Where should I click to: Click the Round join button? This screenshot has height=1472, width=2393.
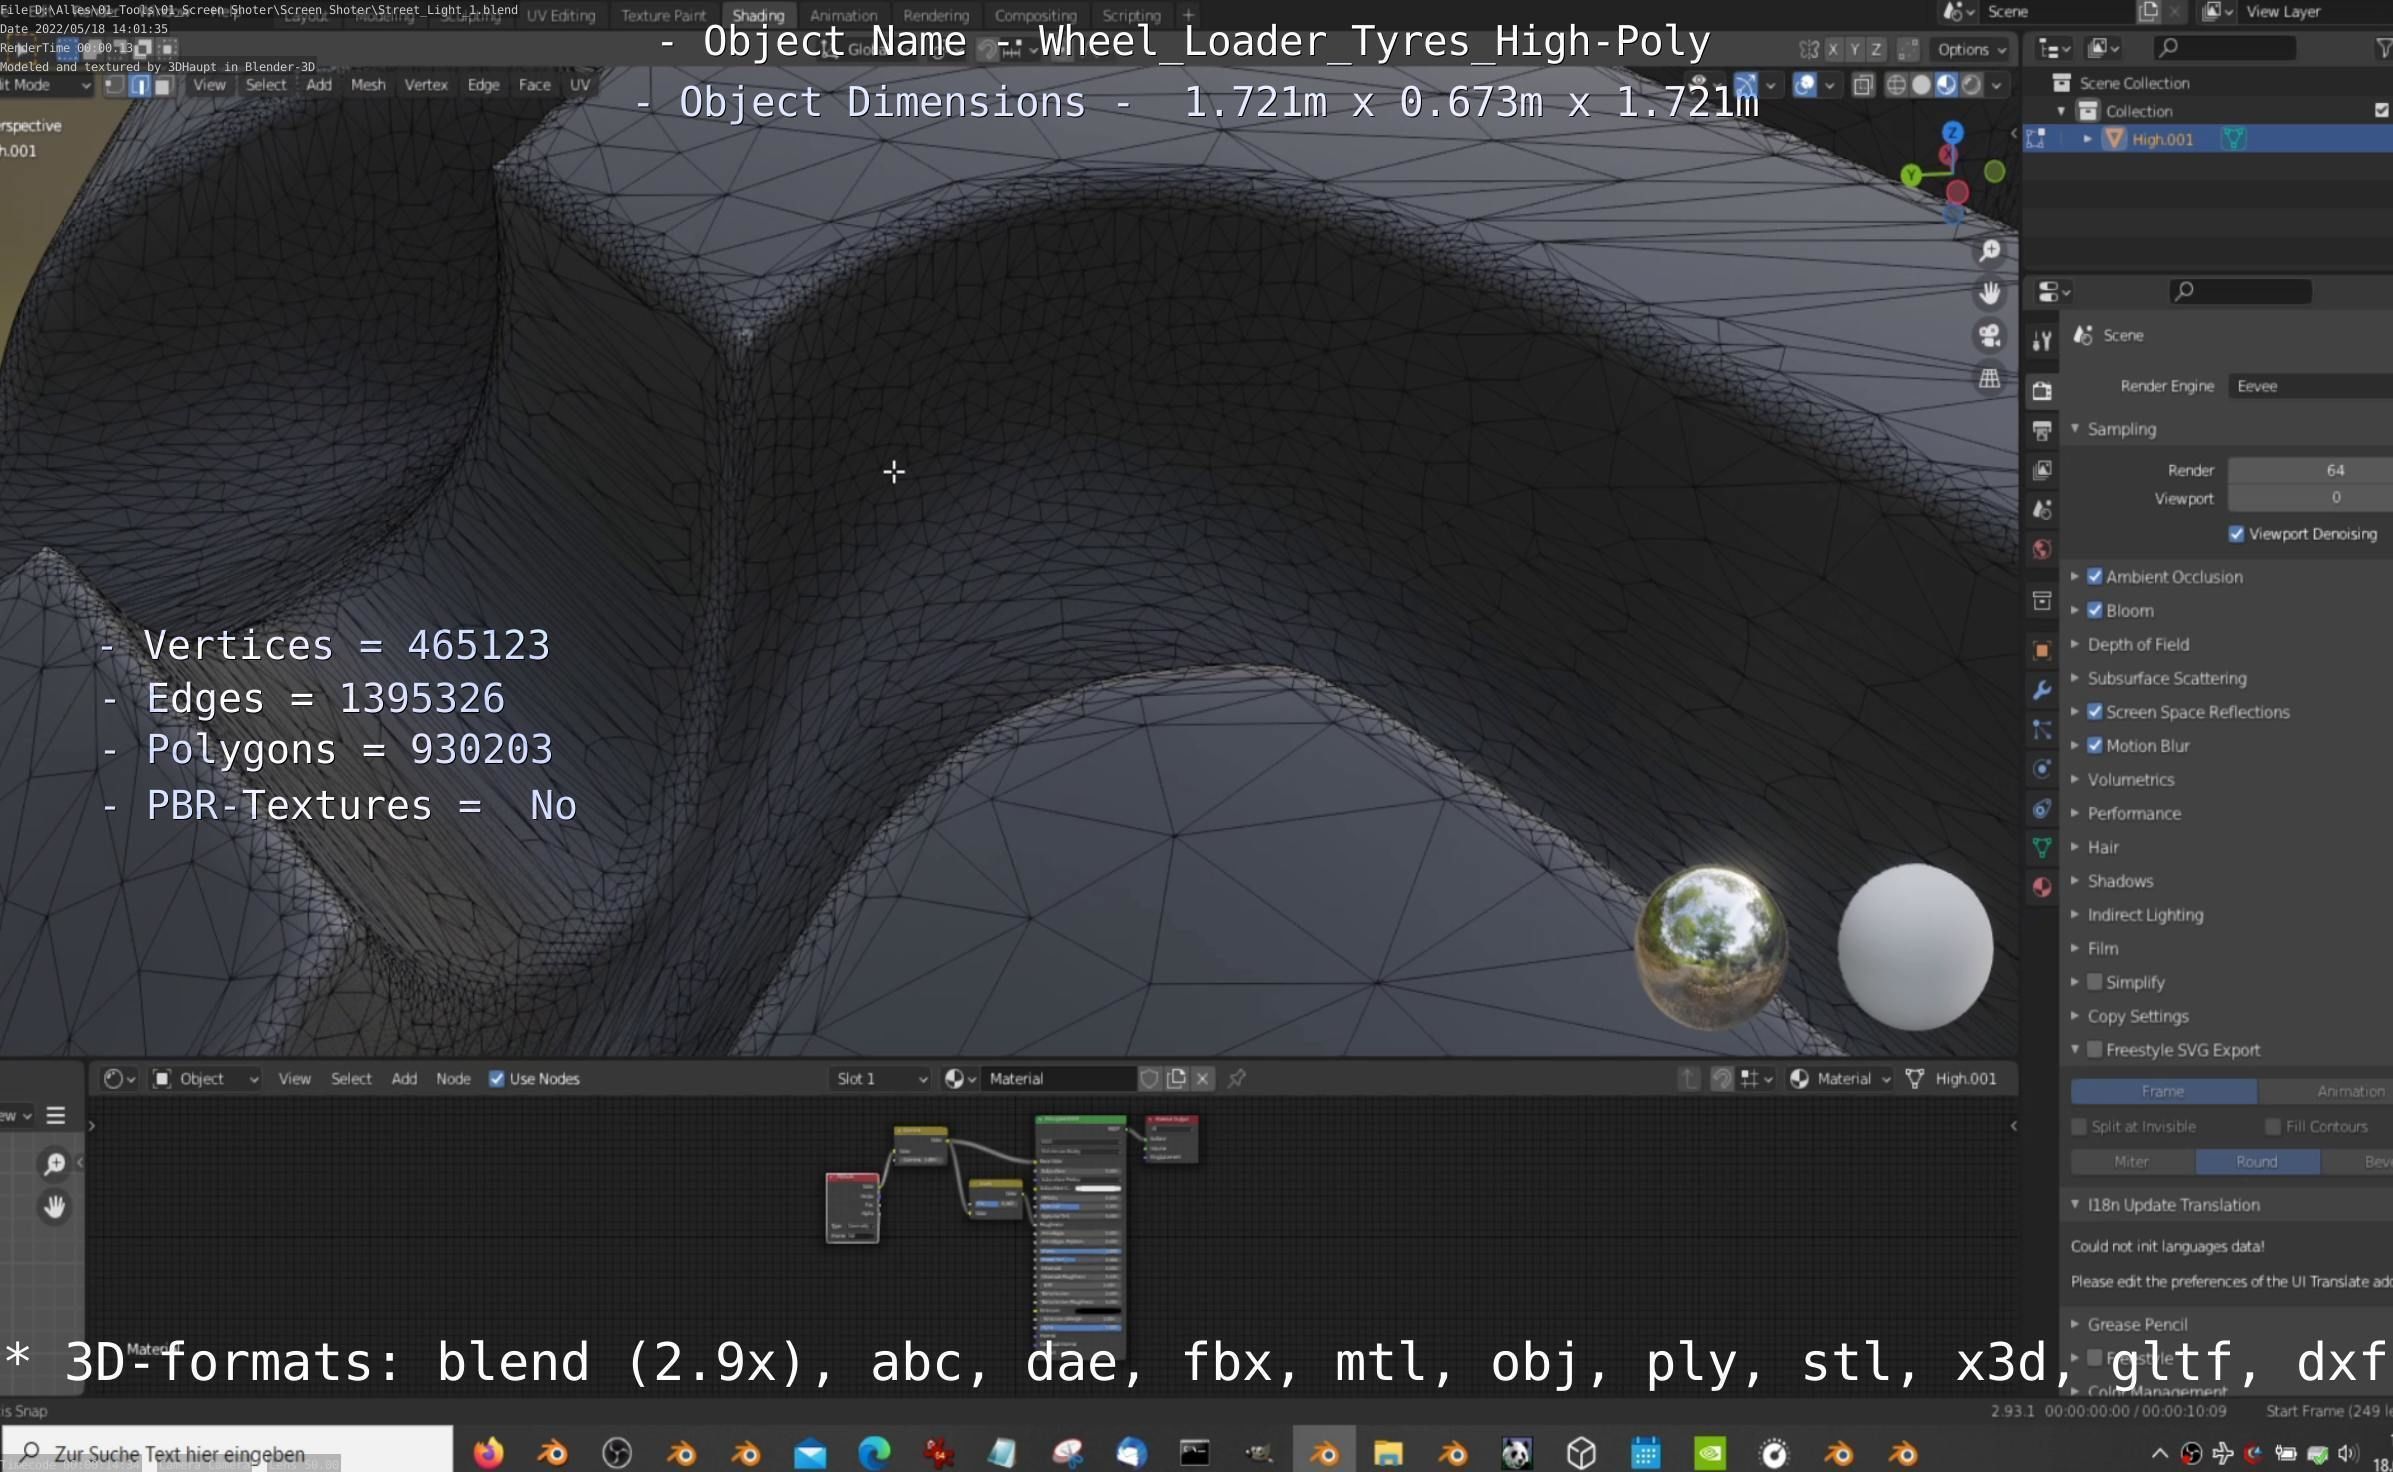click(x=2256, y=1161)
